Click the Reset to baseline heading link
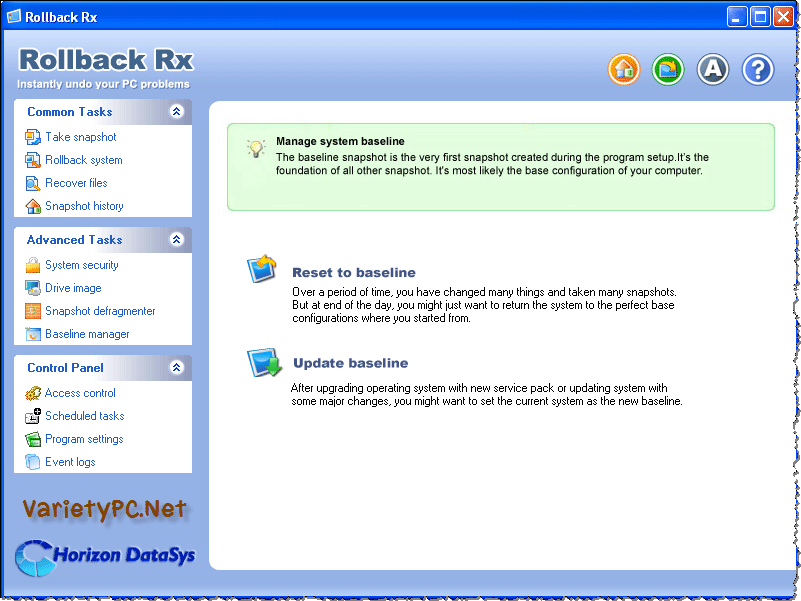Viewport: 801px width, 601px height. pos(353,272)
